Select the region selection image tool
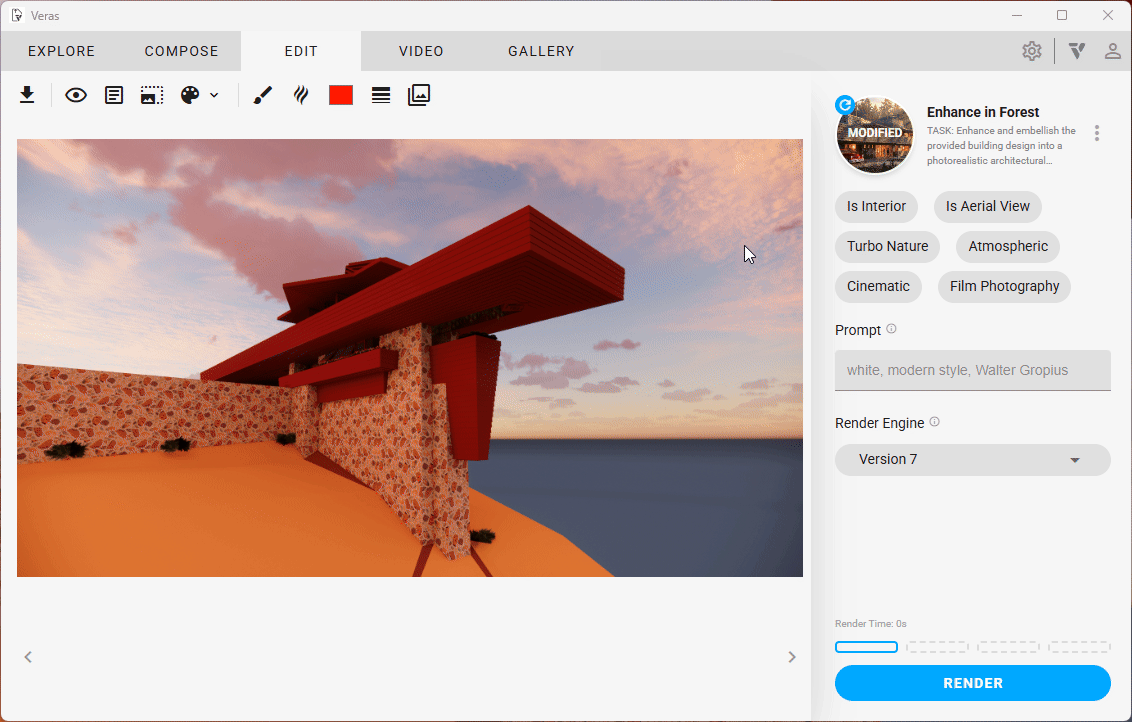Image resolution: width=1132 pixels, height=722 pixels. (x=152, y=95)
